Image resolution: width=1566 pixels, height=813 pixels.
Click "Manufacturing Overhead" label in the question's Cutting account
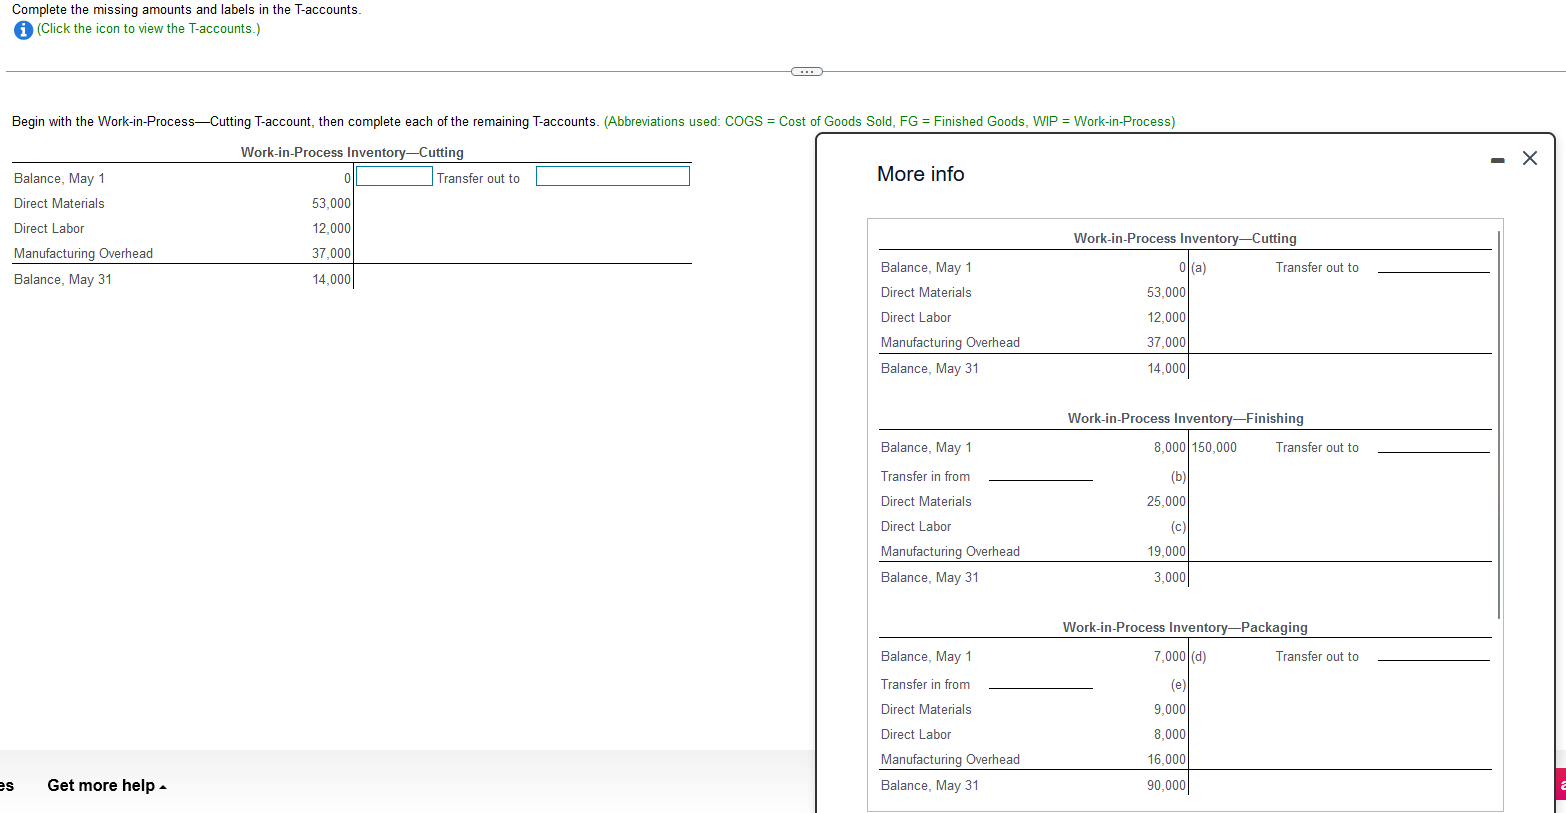click(x=84, y=254)
